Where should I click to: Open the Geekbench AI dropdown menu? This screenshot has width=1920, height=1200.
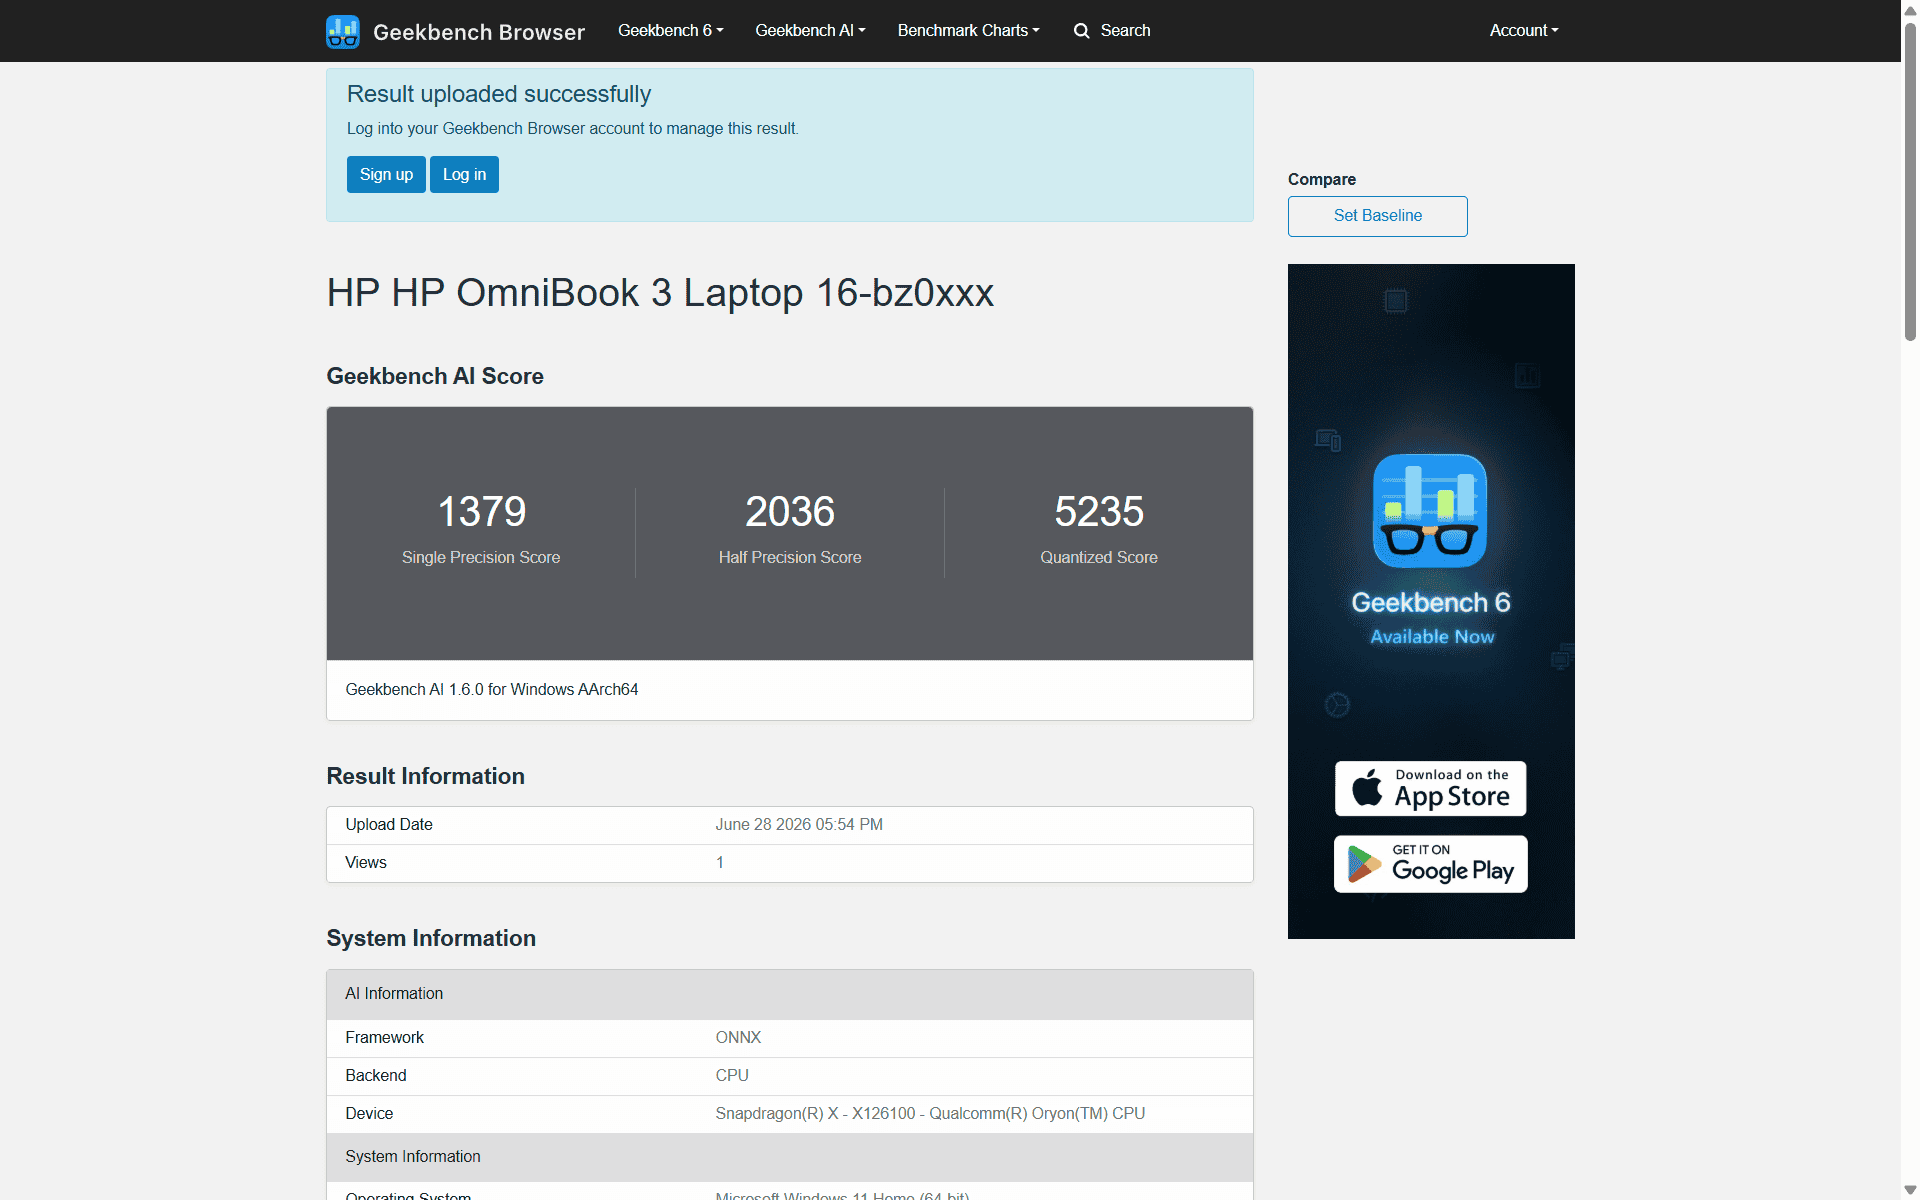pos(810,30)
